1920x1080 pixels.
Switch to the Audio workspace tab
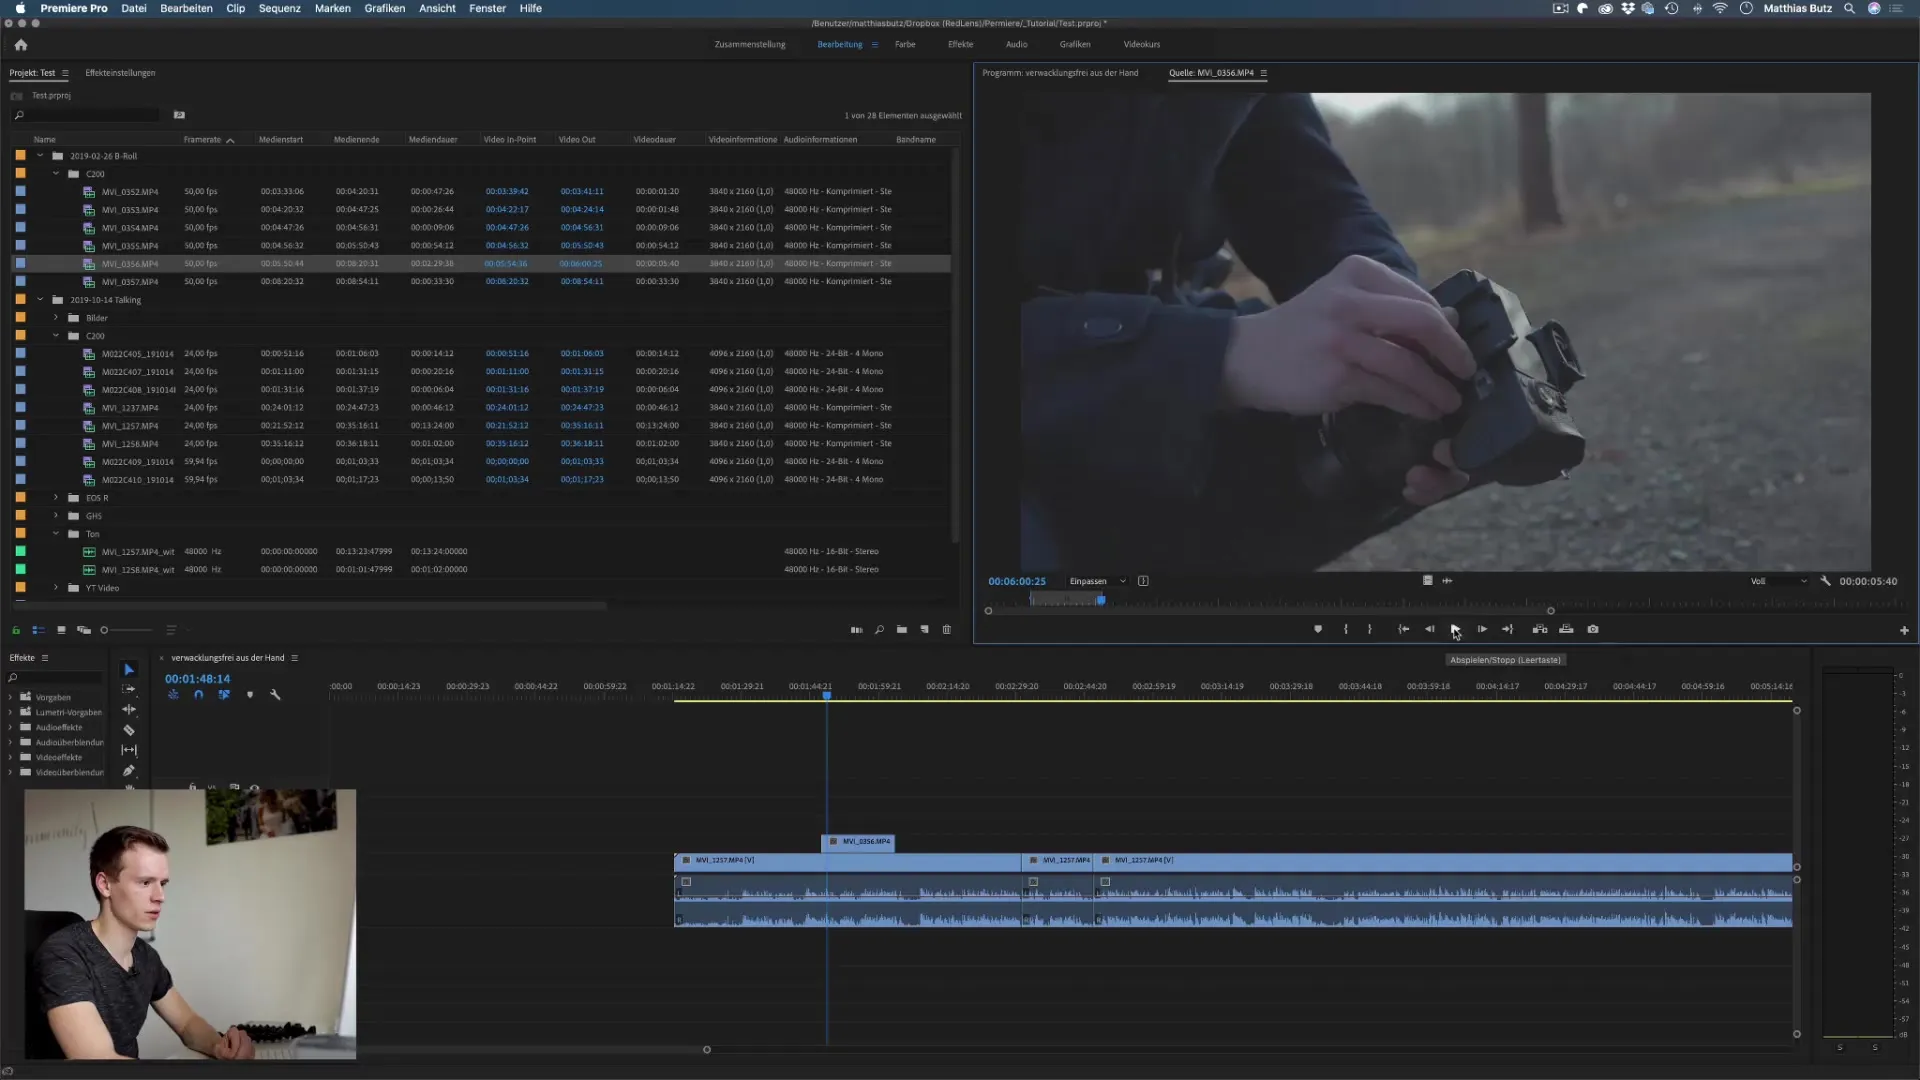click(1016, 45)
